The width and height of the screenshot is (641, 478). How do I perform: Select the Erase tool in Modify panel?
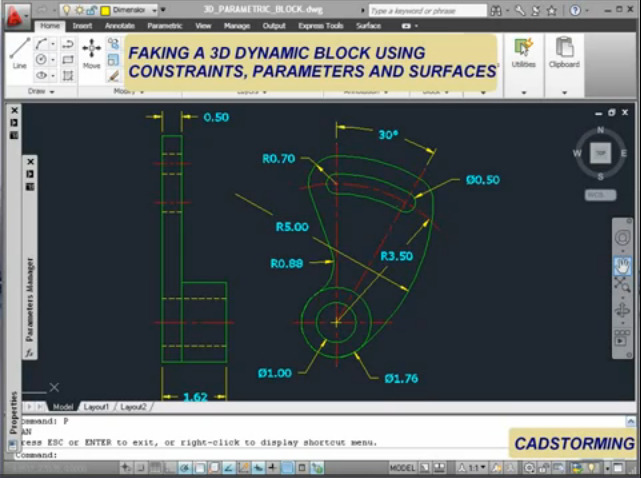[x=113, y=76]
